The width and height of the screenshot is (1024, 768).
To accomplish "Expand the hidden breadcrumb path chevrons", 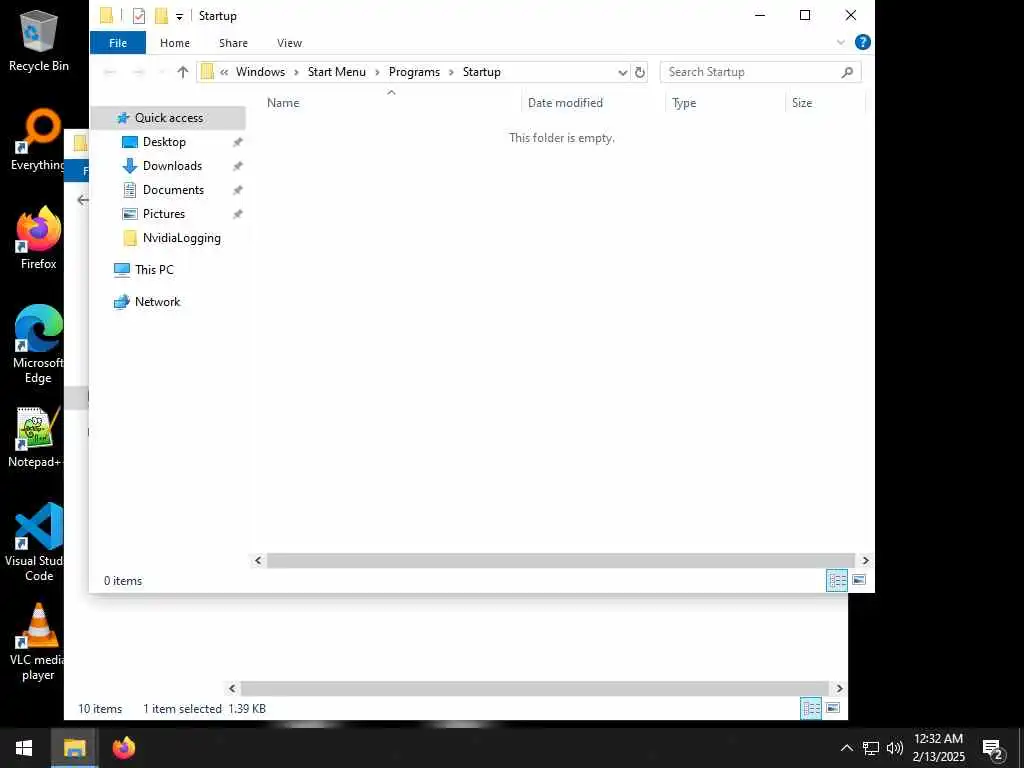I will point(224,72).
